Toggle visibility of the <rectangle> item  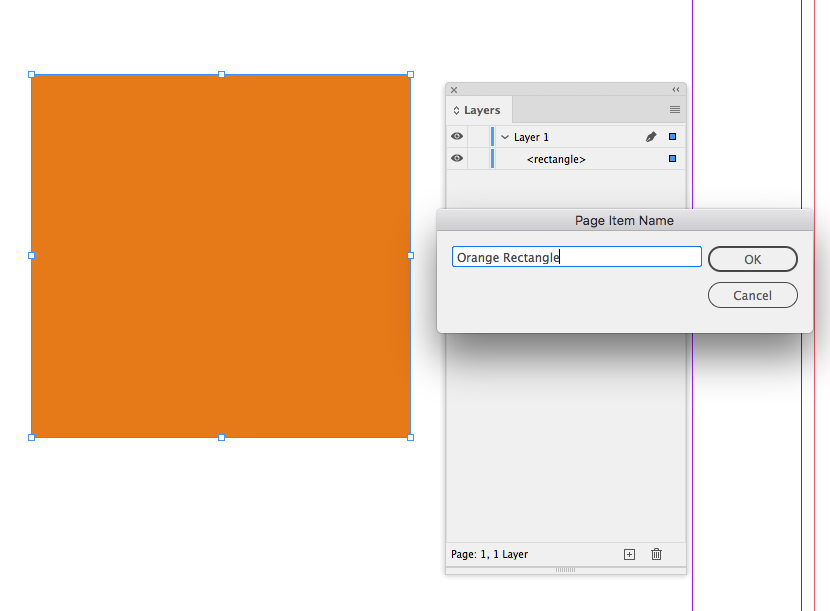click(x=457, y=159)
